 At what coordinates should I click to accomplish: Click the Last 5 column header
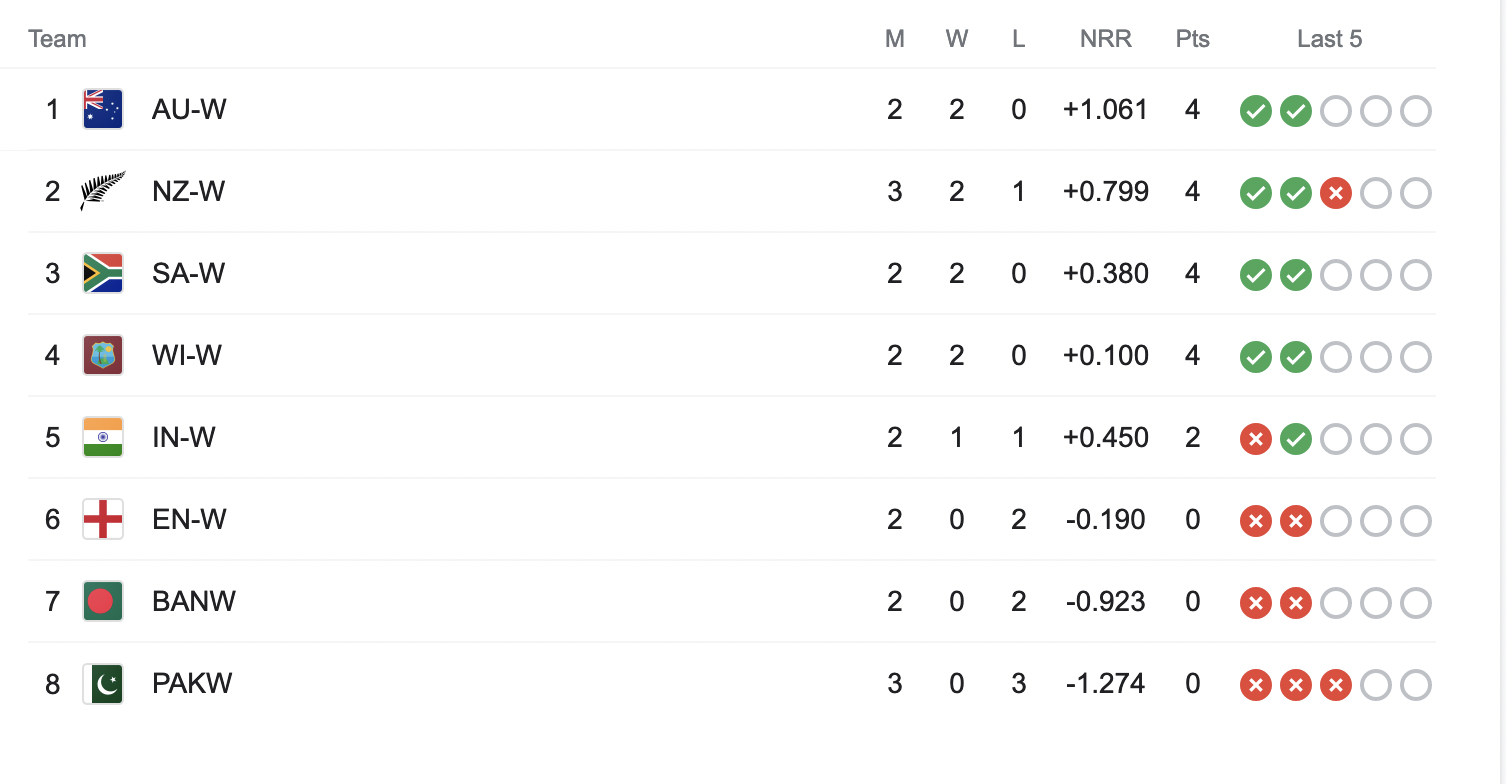tap(1329, 39)
